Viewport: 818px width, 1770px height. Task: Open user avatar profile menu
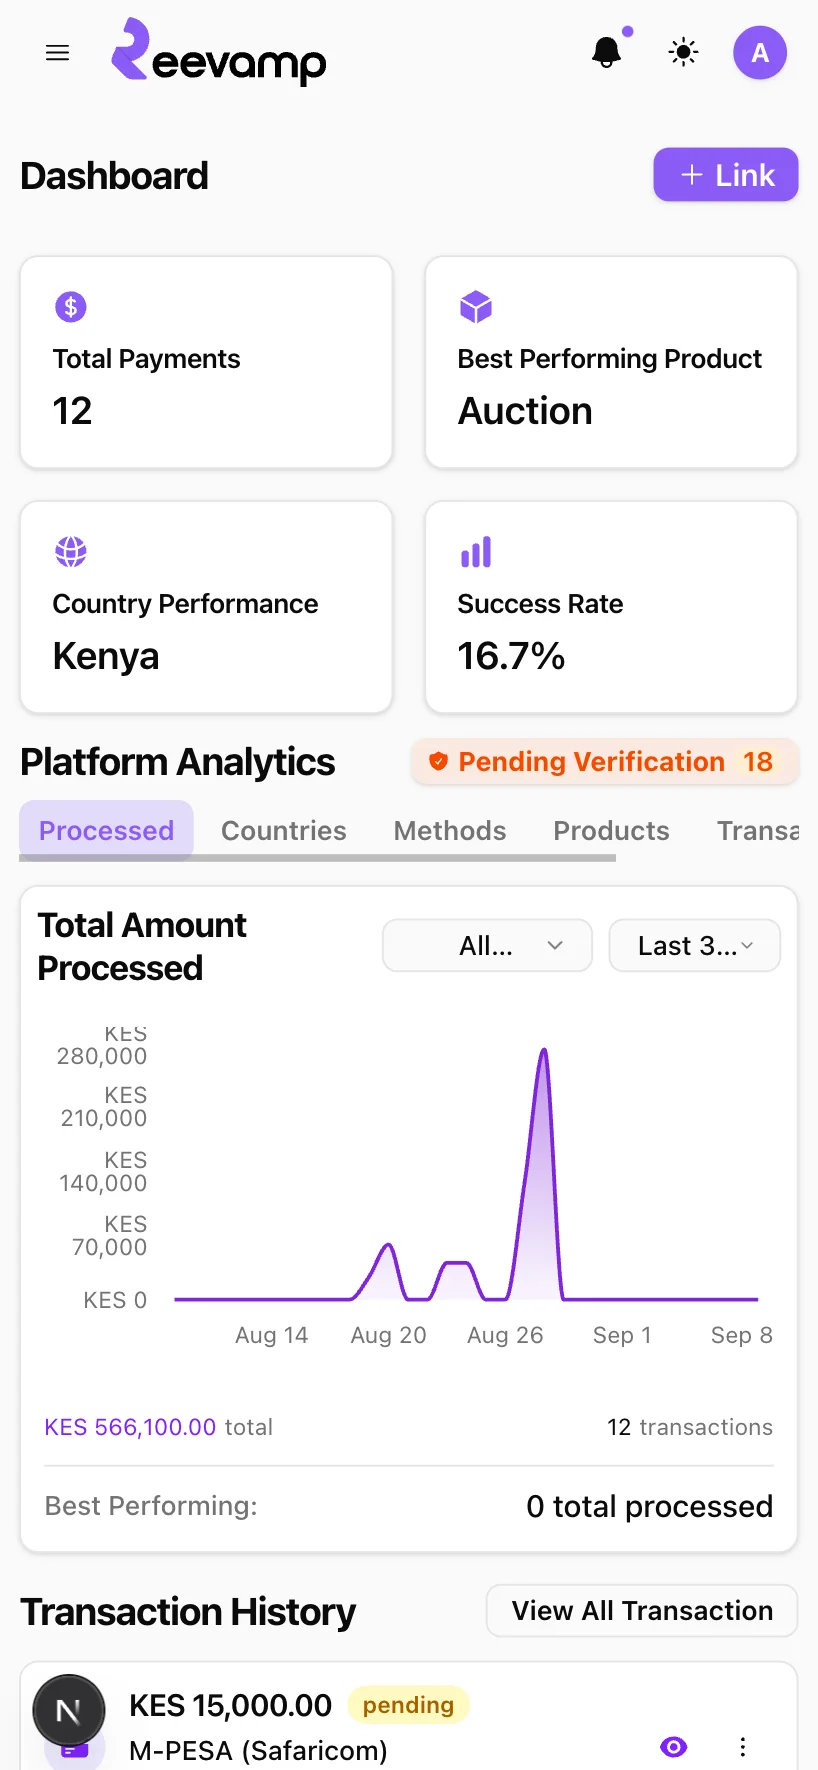(x=760, y=52)
